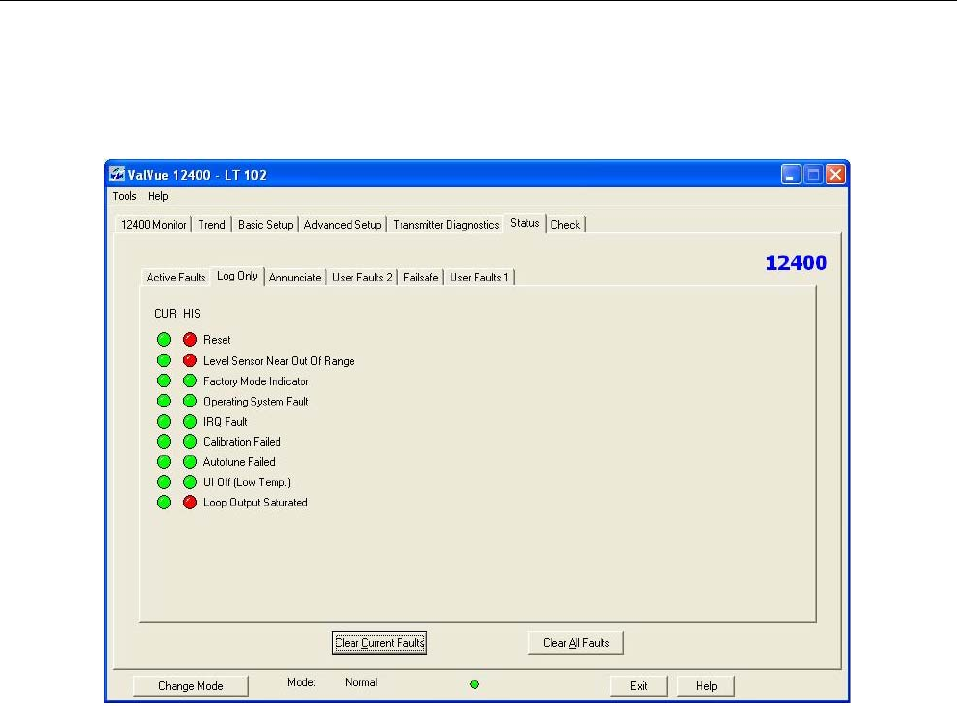Click the Clear Current Faults button
957x706 pixels.
(x=379, y=643)
